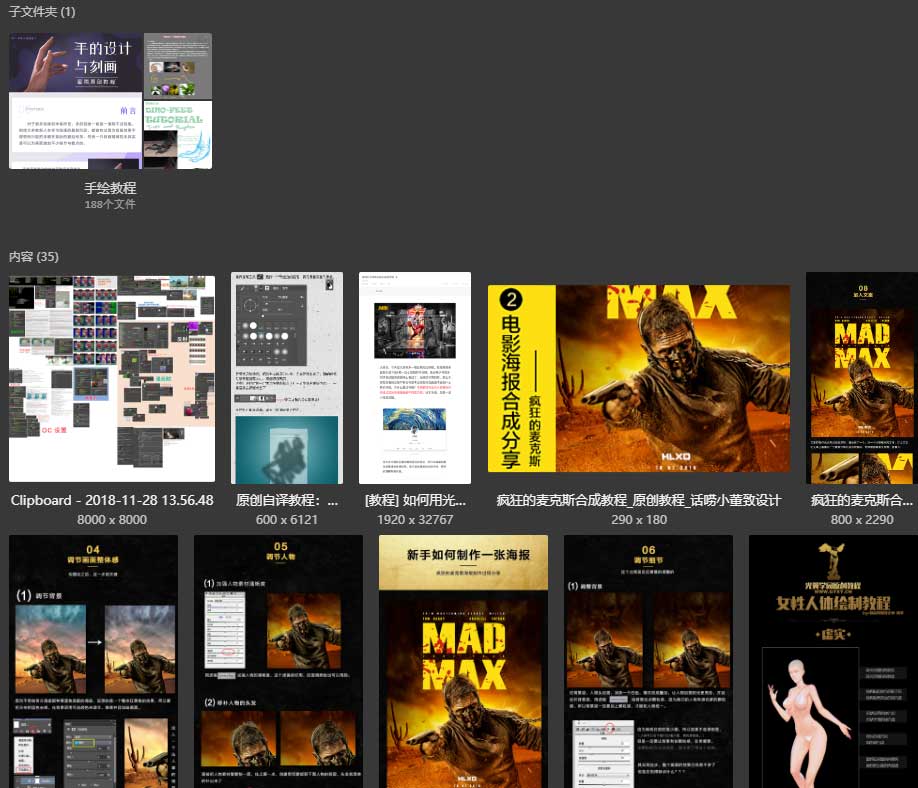Select the 06 调节细节 tutorial thumbnail

(x=648, y=662)
